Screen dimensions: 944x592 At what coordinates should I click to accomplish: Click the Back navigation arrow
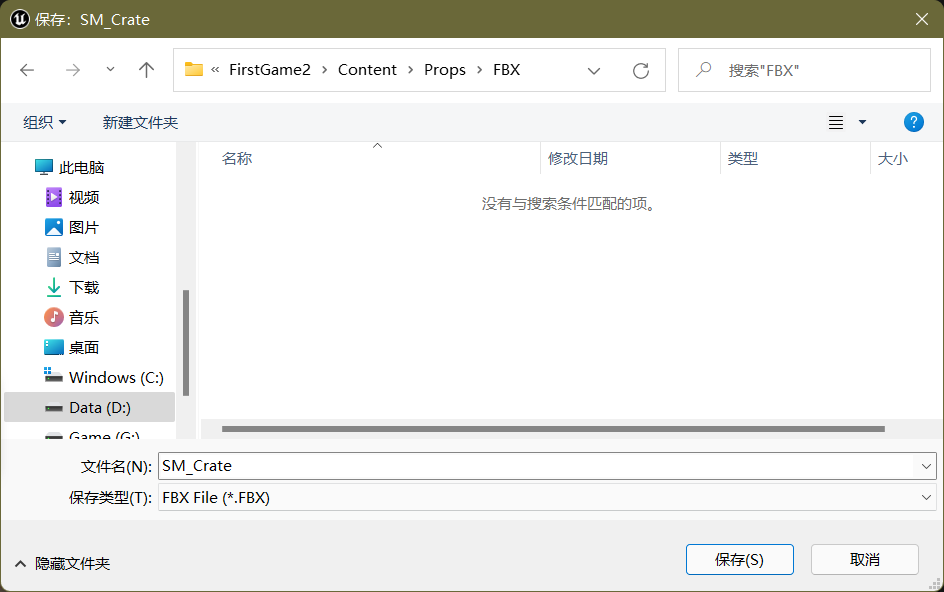tap(27, 70)
